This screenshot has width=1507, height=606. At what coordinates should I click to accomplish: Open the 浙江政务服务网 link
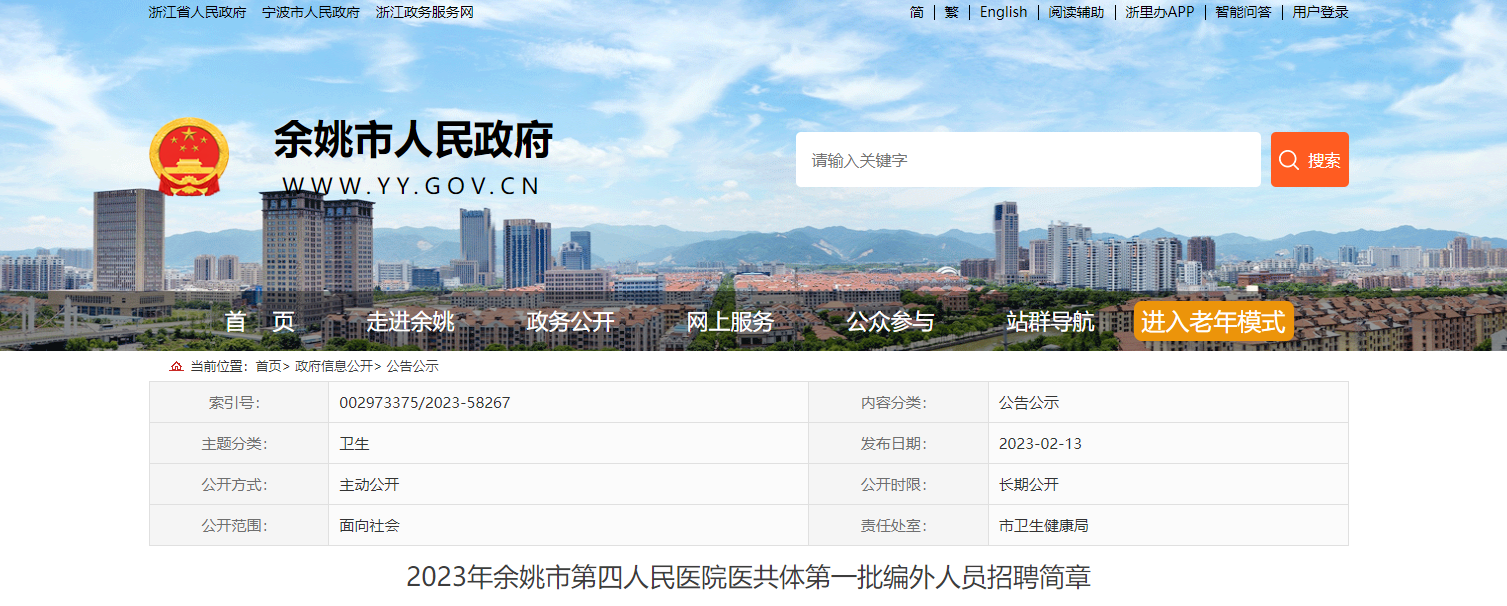click(x=425, y=12)
